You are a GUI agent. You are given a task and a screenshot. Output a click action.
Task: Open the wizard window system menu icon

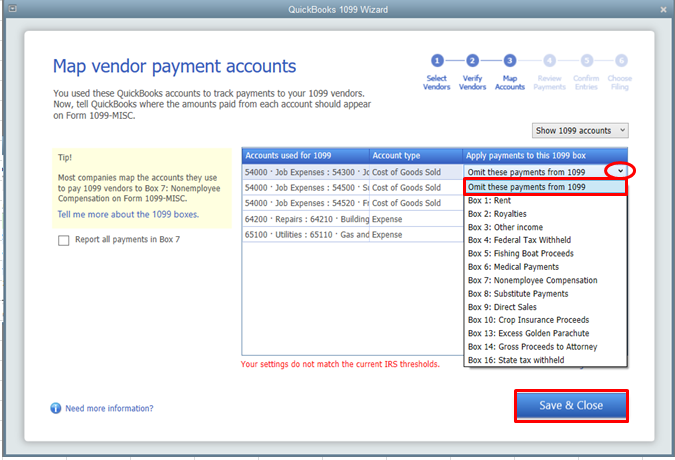click(12, 9)
